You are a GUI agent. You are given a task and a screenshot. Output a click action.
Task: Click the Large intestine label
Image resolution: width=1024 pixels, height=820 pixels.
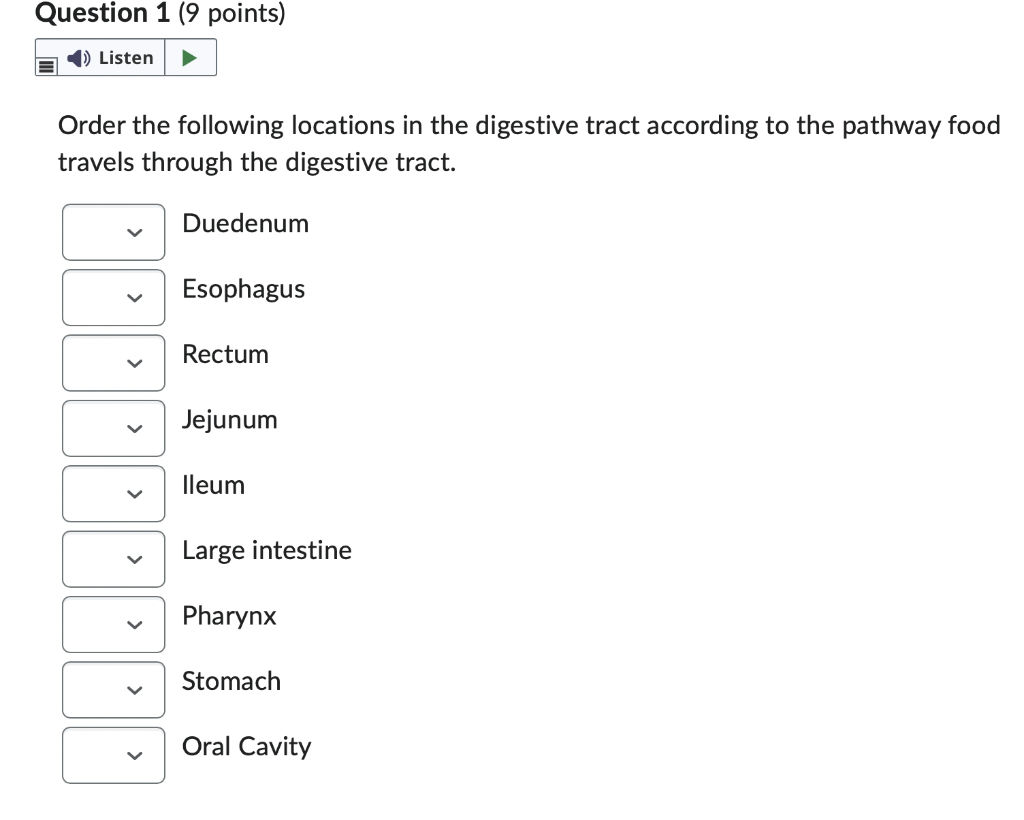[x=266, y=550]
